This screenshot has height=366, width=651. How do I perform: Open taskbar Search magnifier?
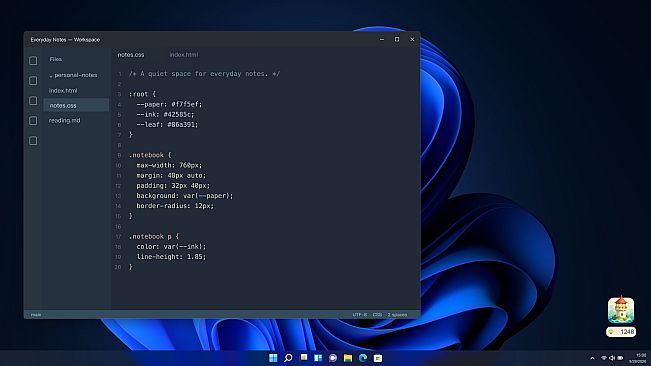[x=288, y=358]
